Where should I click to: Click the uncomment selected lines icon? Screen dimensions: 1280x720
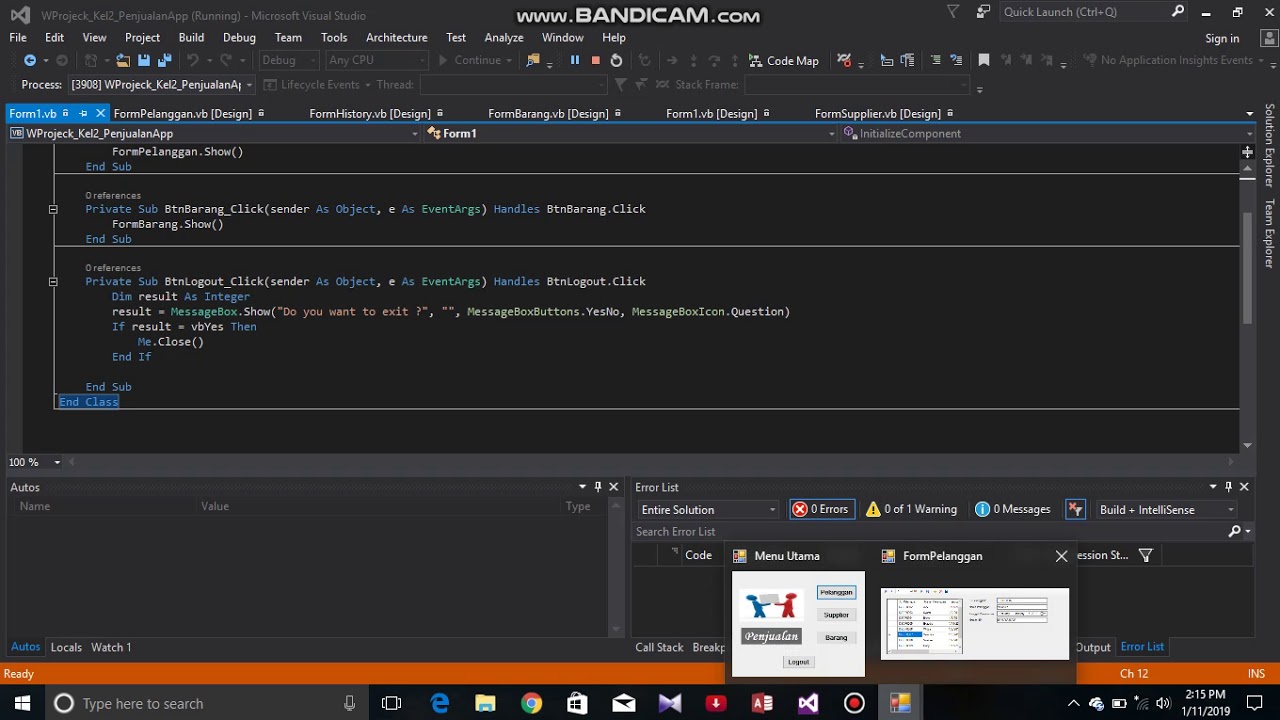(956, 60)
